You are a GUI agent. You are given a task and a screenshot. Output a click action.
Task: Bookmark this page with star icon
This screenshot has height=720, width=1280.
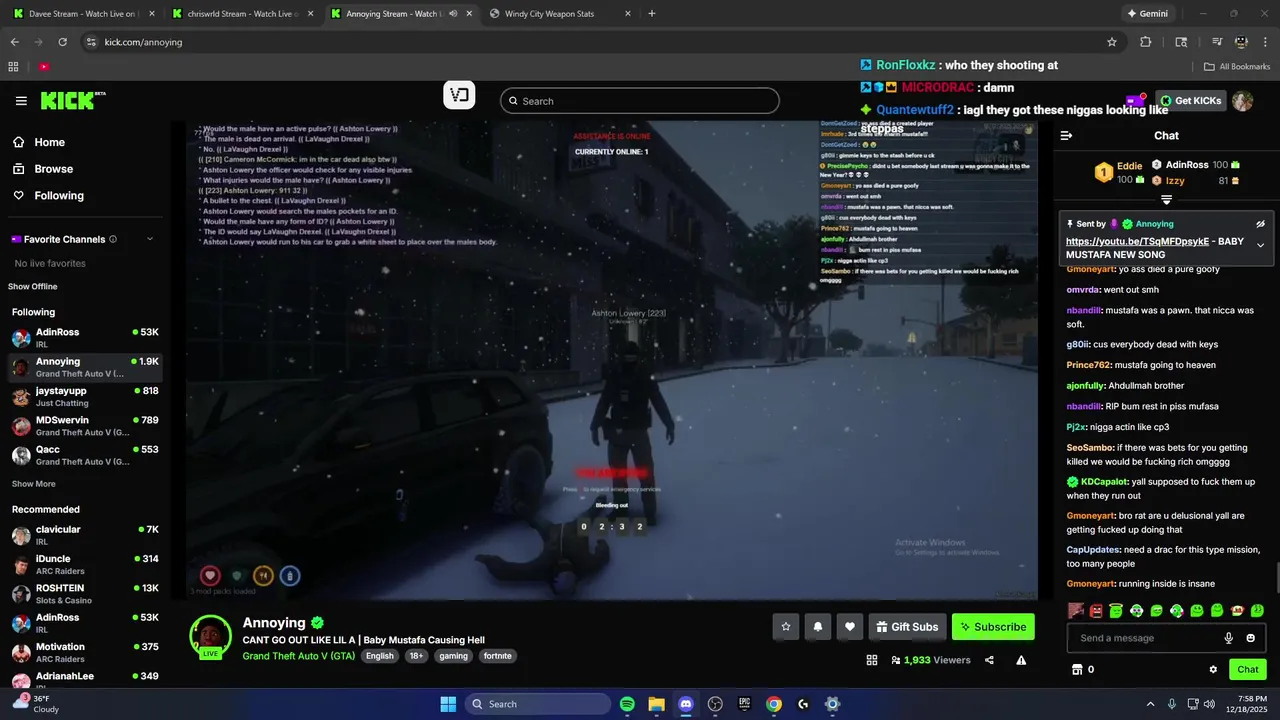click(x=1111, y=42)
